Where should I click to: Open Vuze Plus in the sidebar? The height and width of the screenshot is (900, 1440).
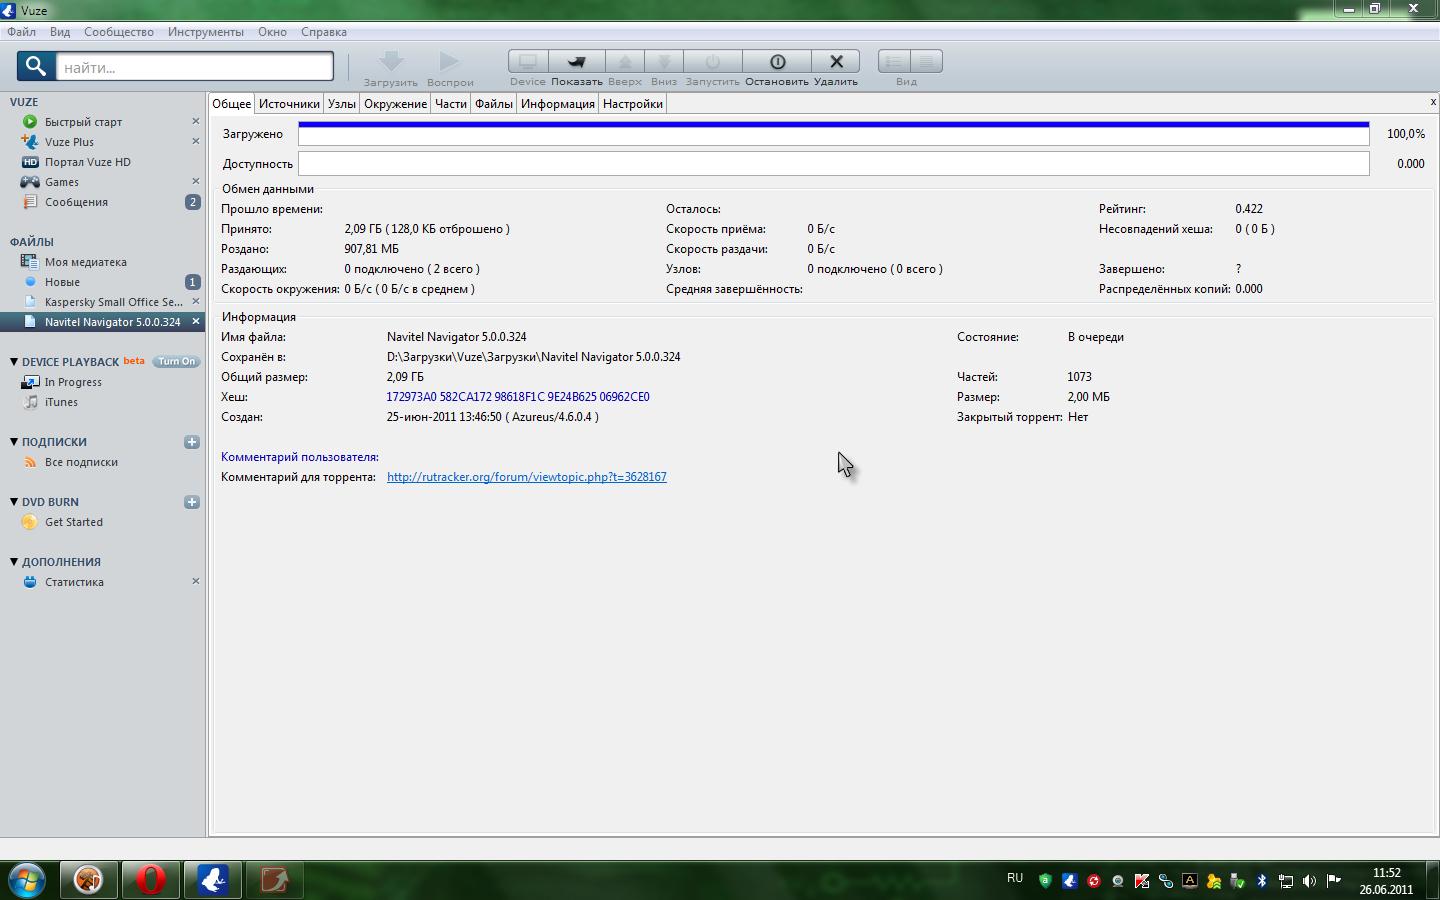point(69,142)
